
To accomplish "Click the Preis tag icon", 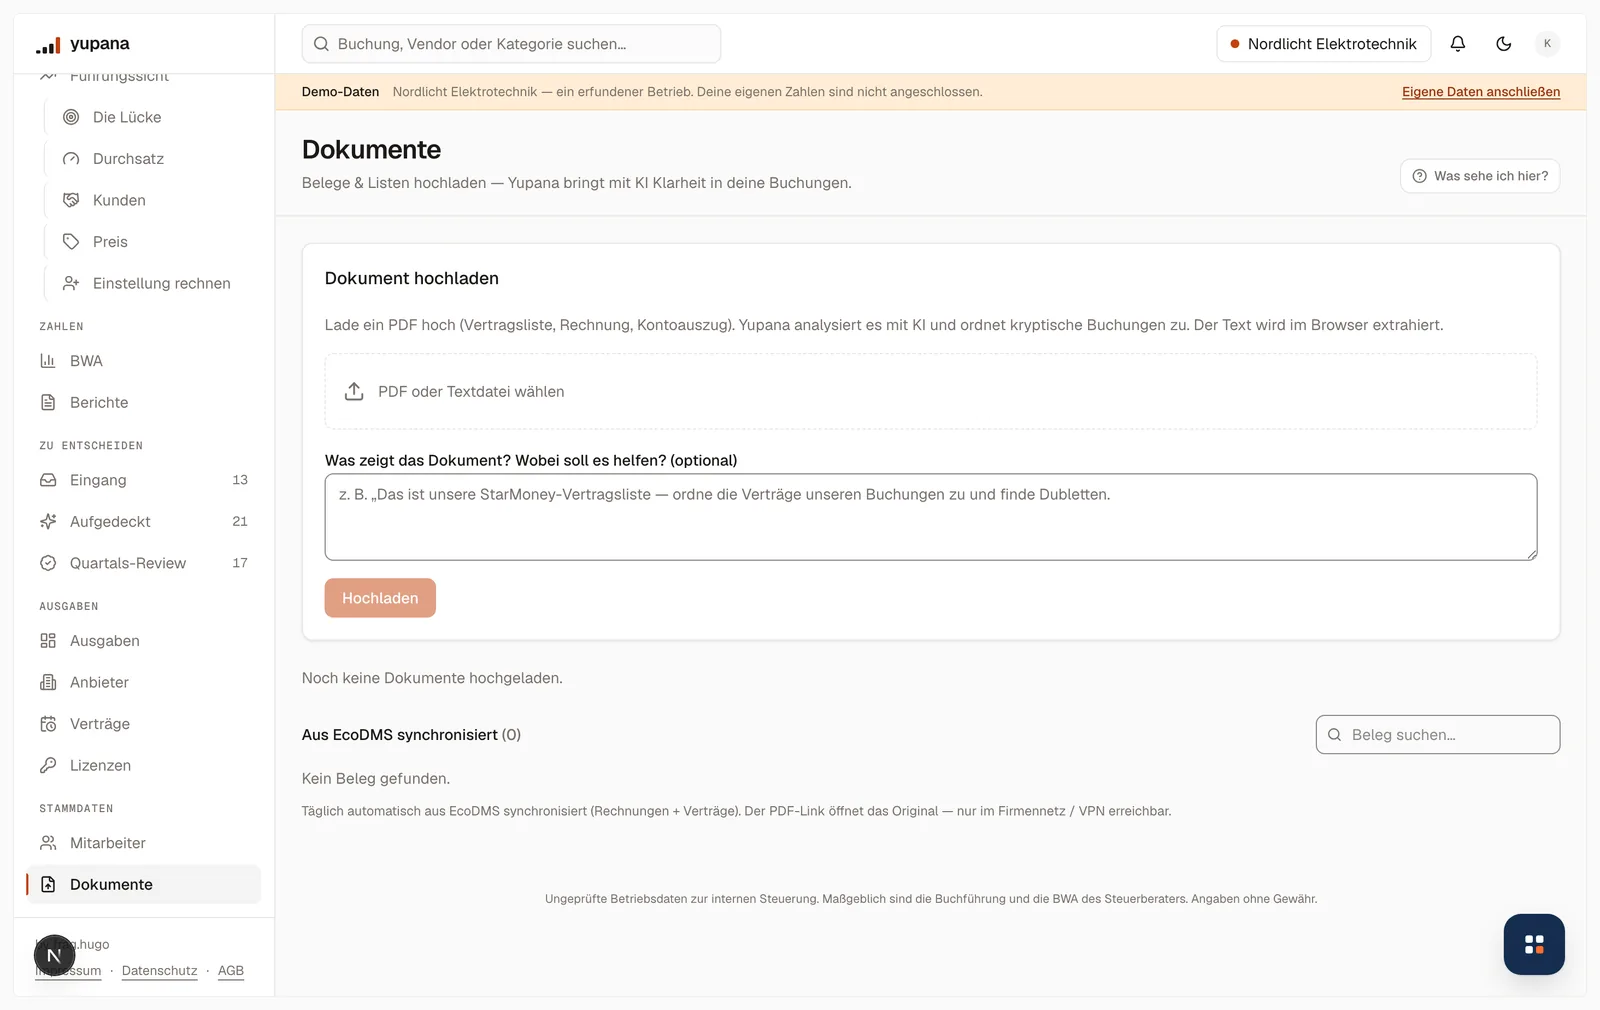I will click(71, 242).
